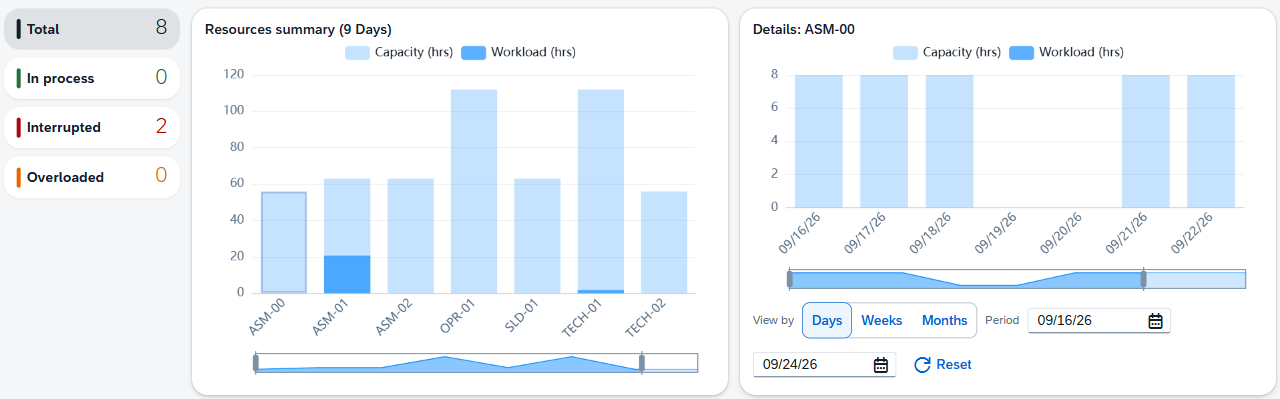Switch view to Weeks
This screenshot has height=399, width=1280.
pyautogui.click(x=882, y=321)
